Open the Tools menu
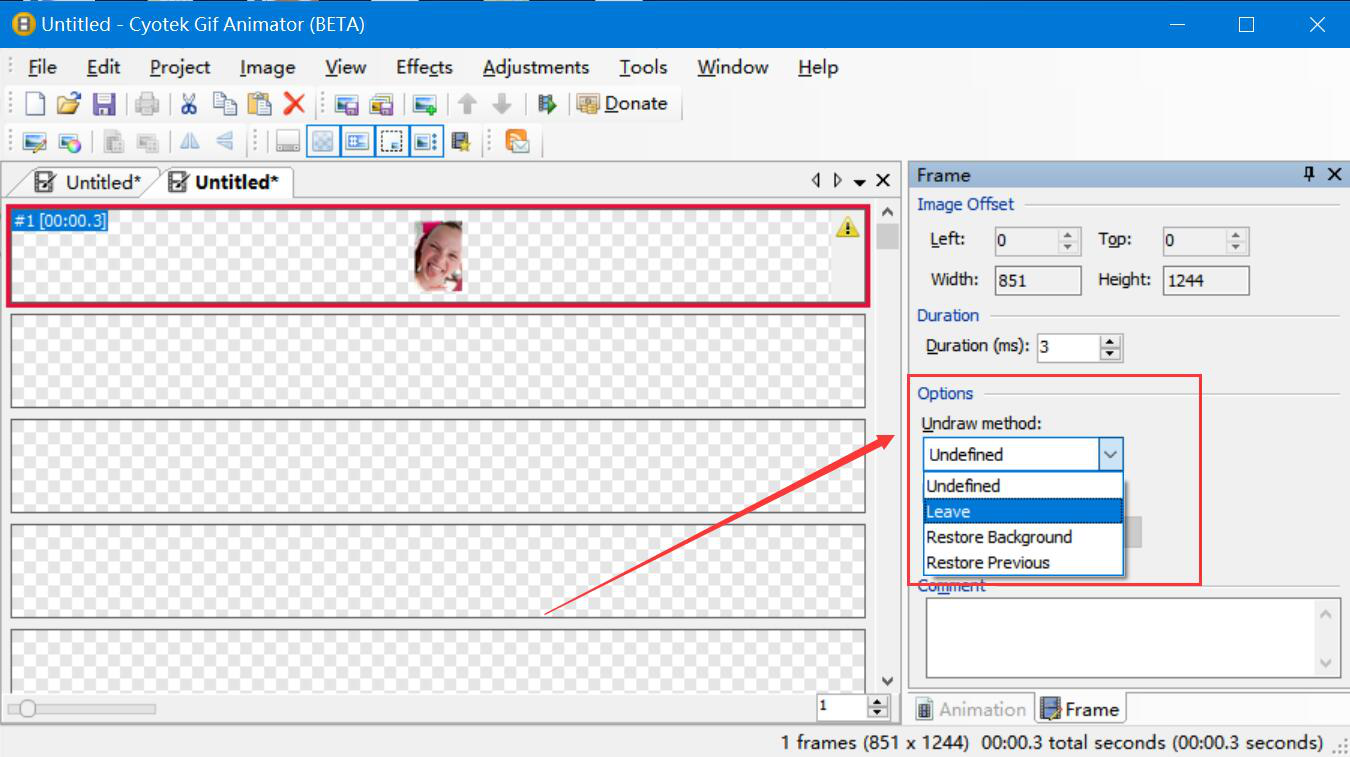Image resolution: width=1350 pixels, height=757 pixels. pos(643,67)
